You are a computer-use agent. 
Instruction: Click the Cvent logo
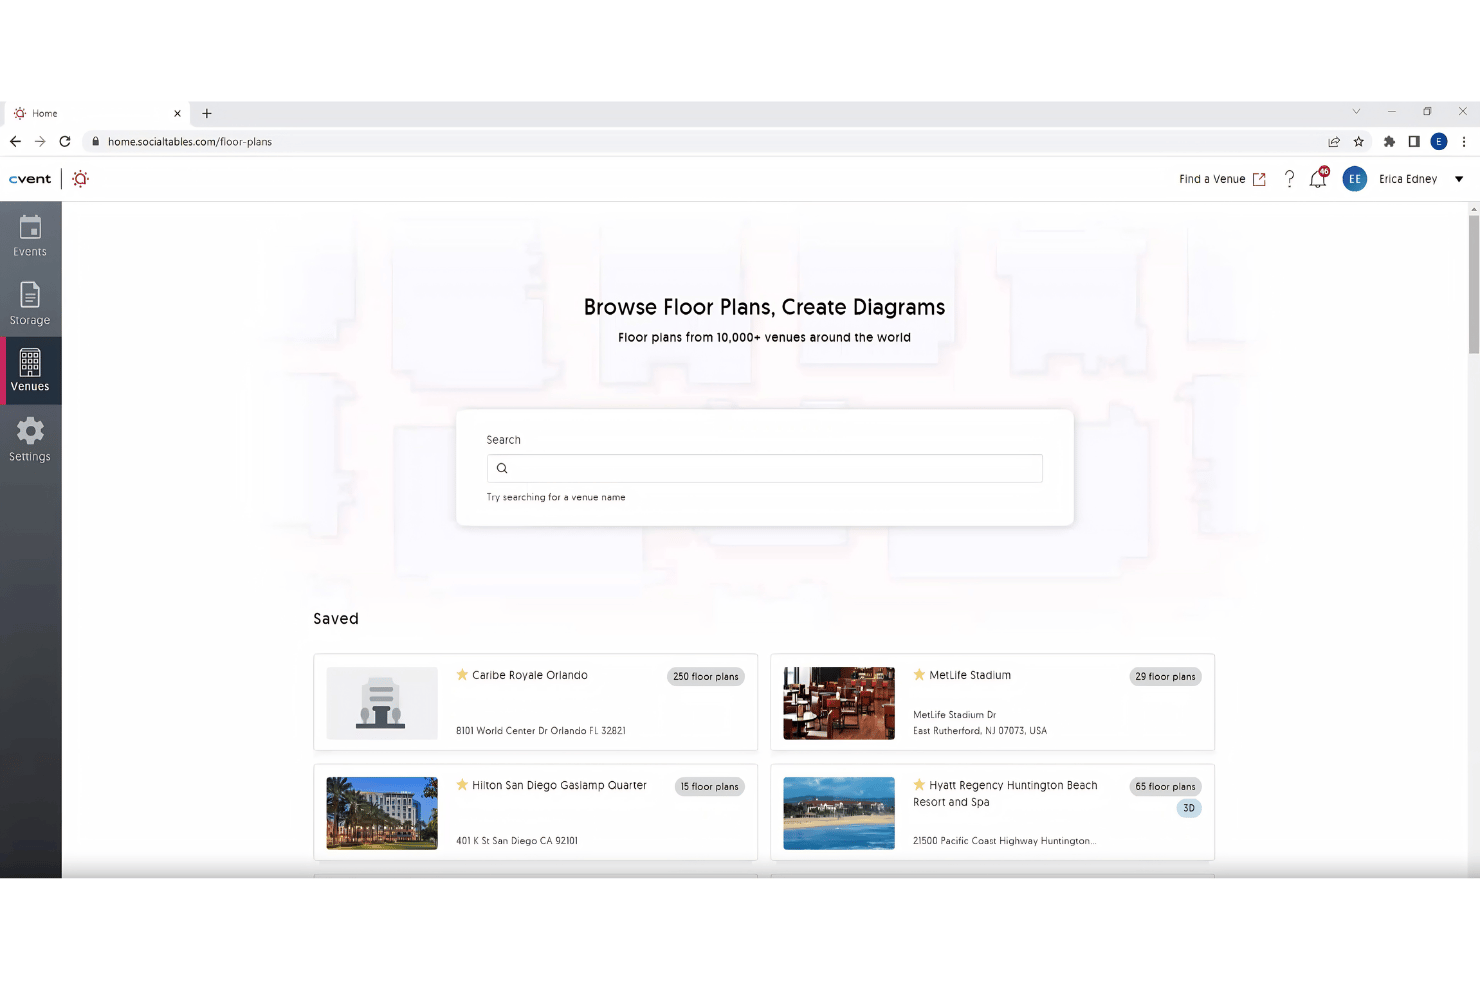30,179
